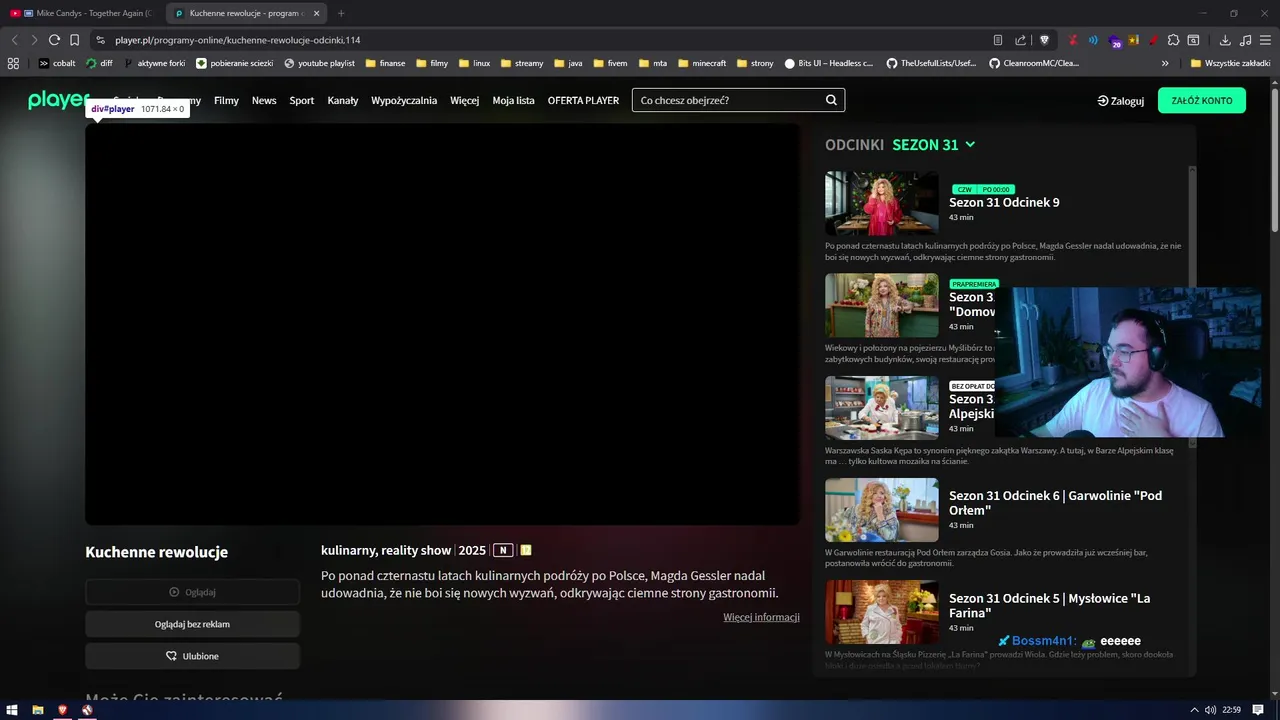
Task: Open the SEZON 31 season dropdown
Action: 933,145
